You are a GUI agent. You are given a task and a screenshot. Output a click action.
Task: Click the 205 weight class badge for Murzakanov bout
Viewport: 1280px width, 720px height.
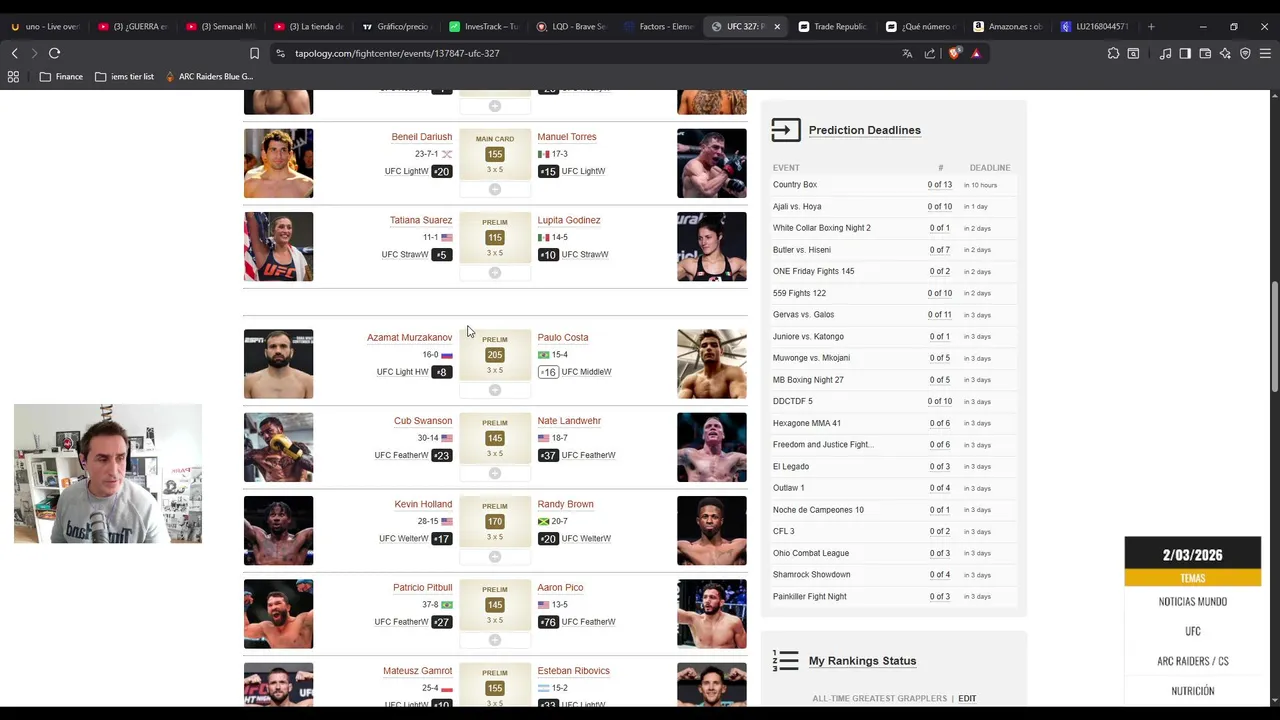pos(494,355)
